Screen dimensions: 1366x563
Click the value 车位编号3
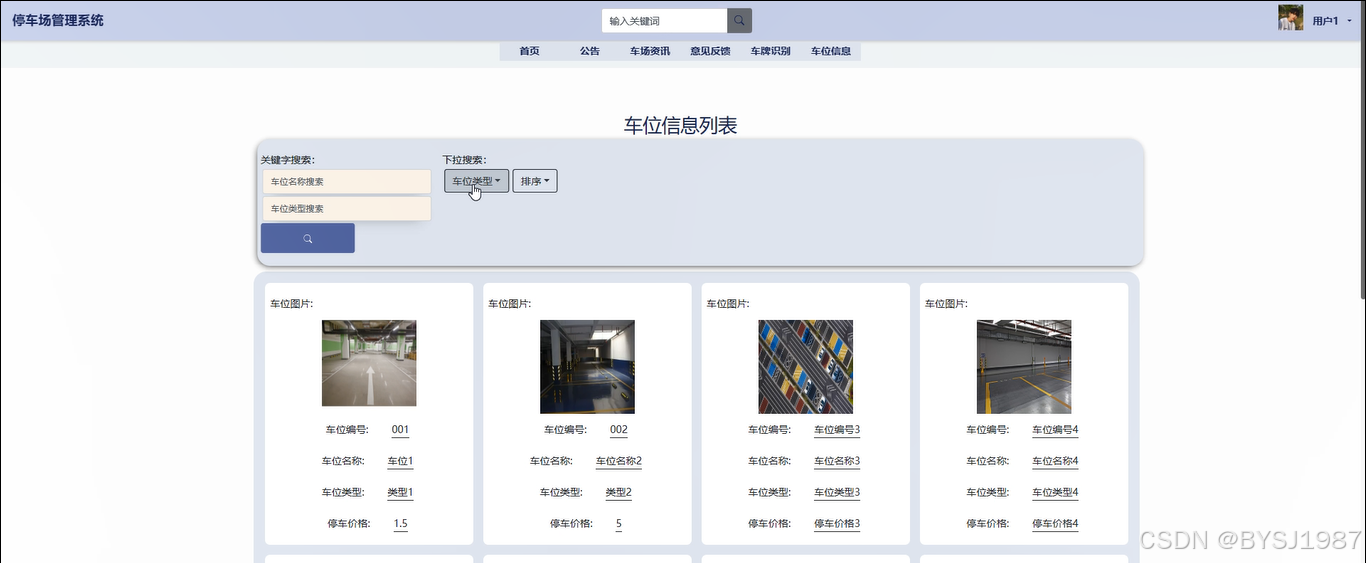(837, 430)
